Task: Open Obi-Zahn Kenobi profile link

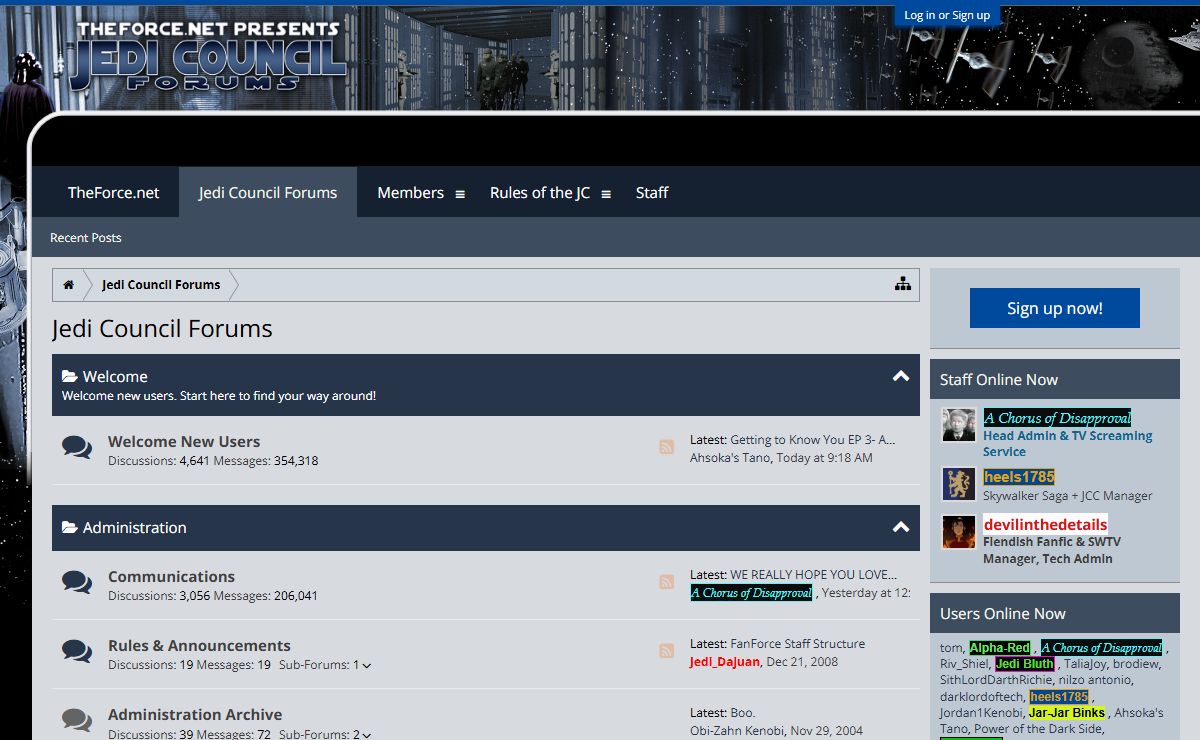Action: point(737,730)
